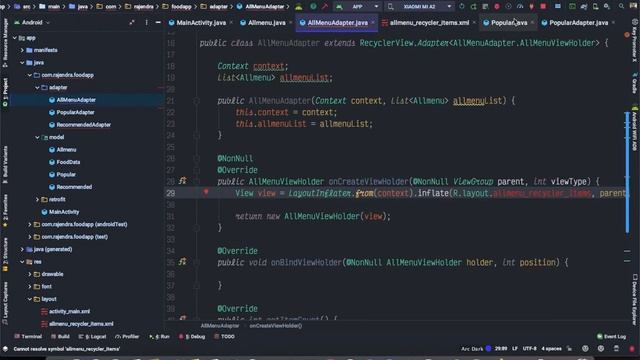This screenshot has height=360, width=640.
Task: Click the LF line separator indicator
Action: pyautogui.click(x=515, y=349)
